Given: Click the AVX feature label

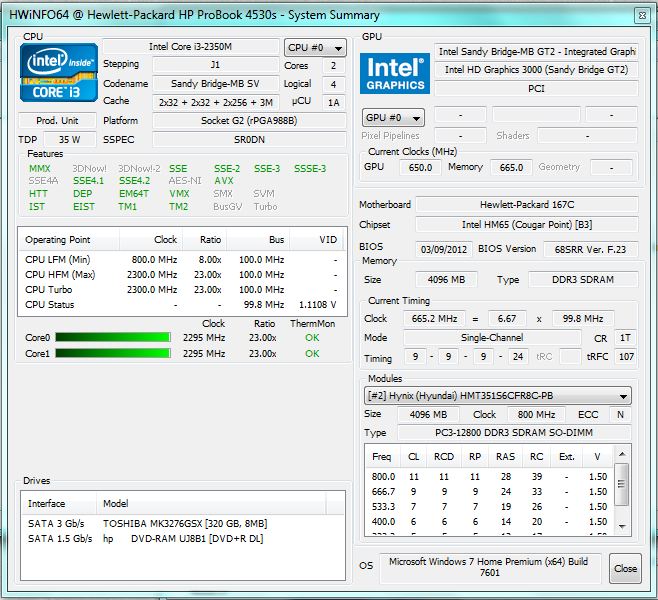Looking at the screenshot, I should pos(224,181).
